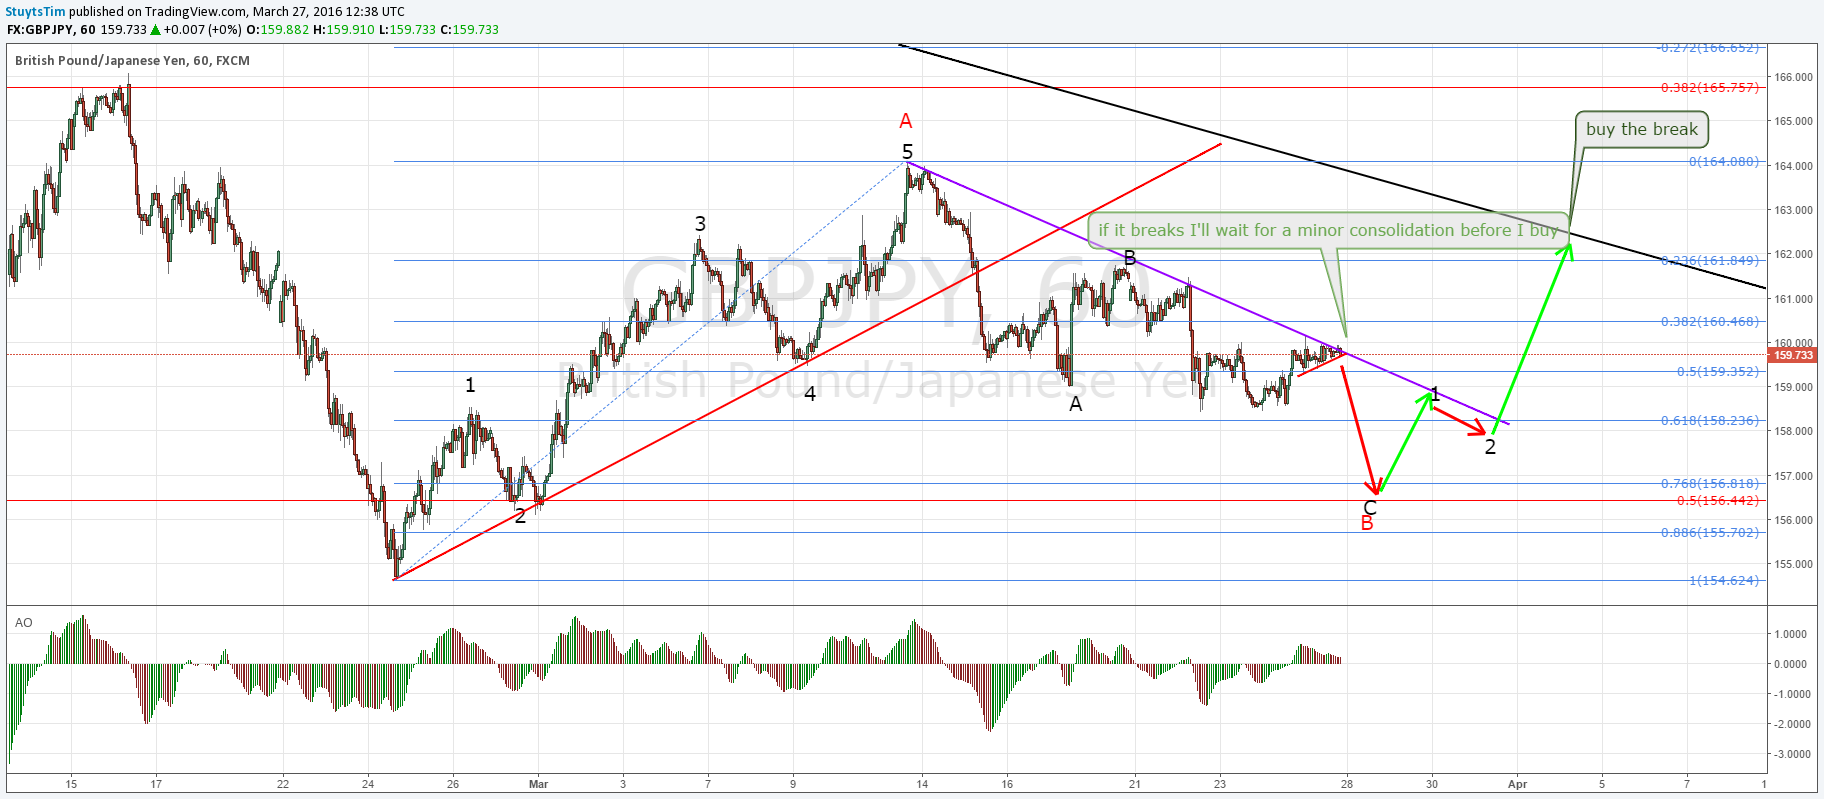Click the Apr label on the date axis
The image size is (1824, 799).
point(1517,784)
